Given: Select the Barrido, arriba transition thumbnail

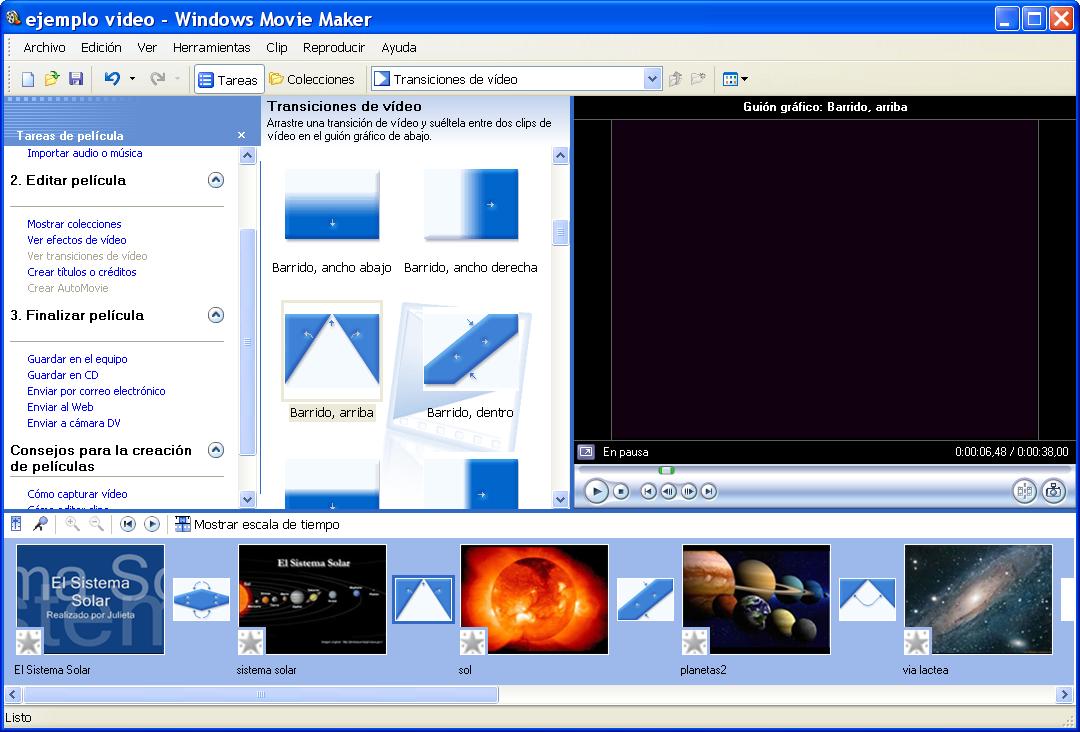Looking at the screenshot, I should [x=332, y=350].
